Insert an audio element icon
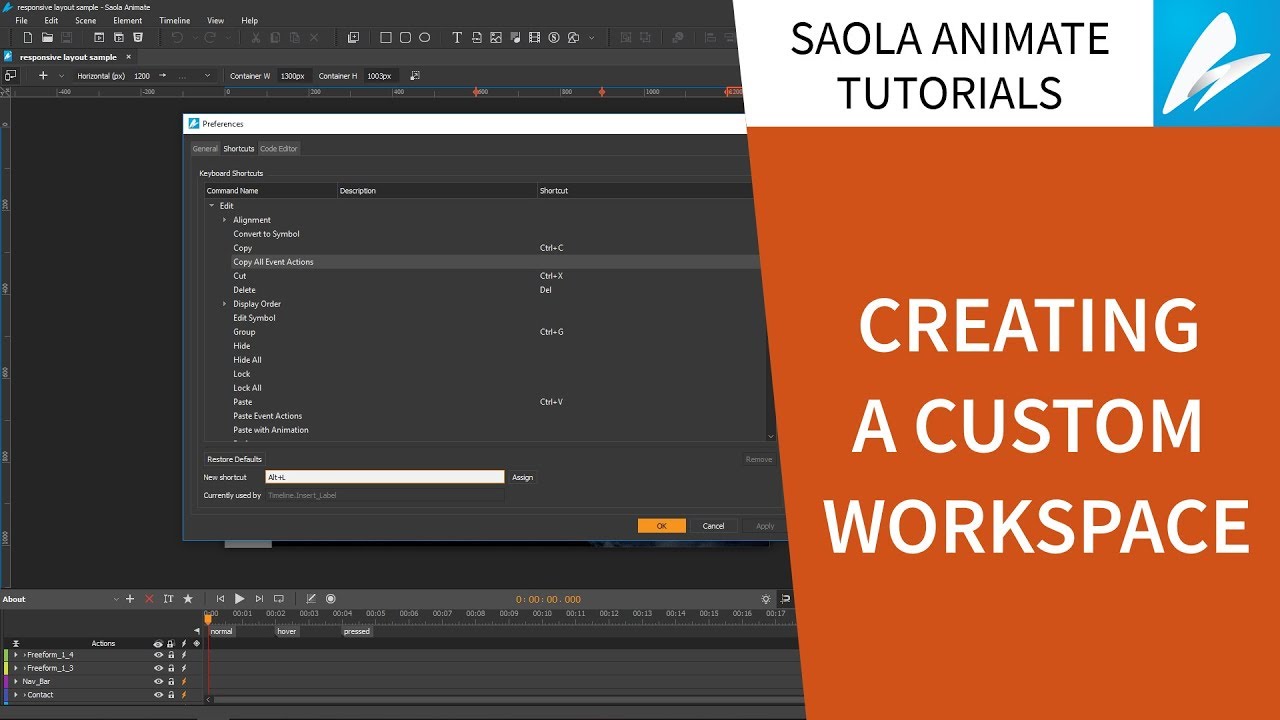Viewport: 1280px width, 720px height. [515, 38]
